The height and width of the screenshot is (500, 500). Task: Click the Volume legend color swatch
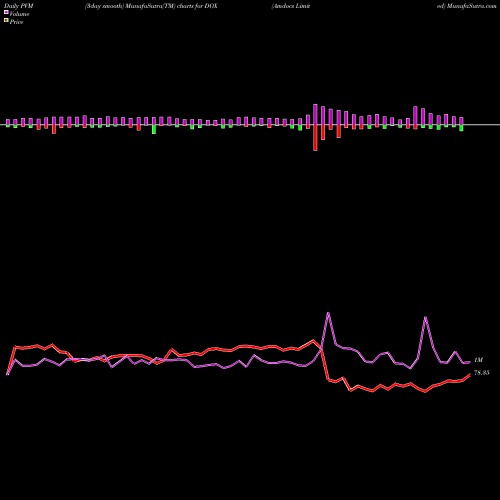pyautogui.click(x=6, y=13)
